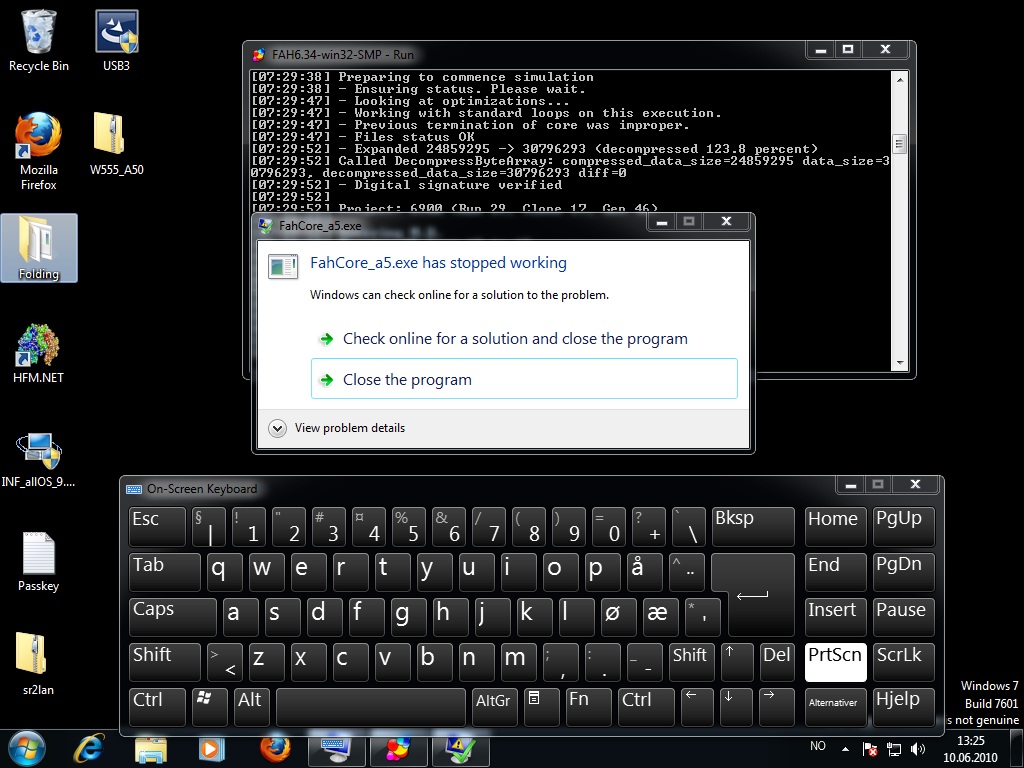Viewport: 1024px width, 768px height.
Task: Click the Hjelp key
Action: coord(904,707)
